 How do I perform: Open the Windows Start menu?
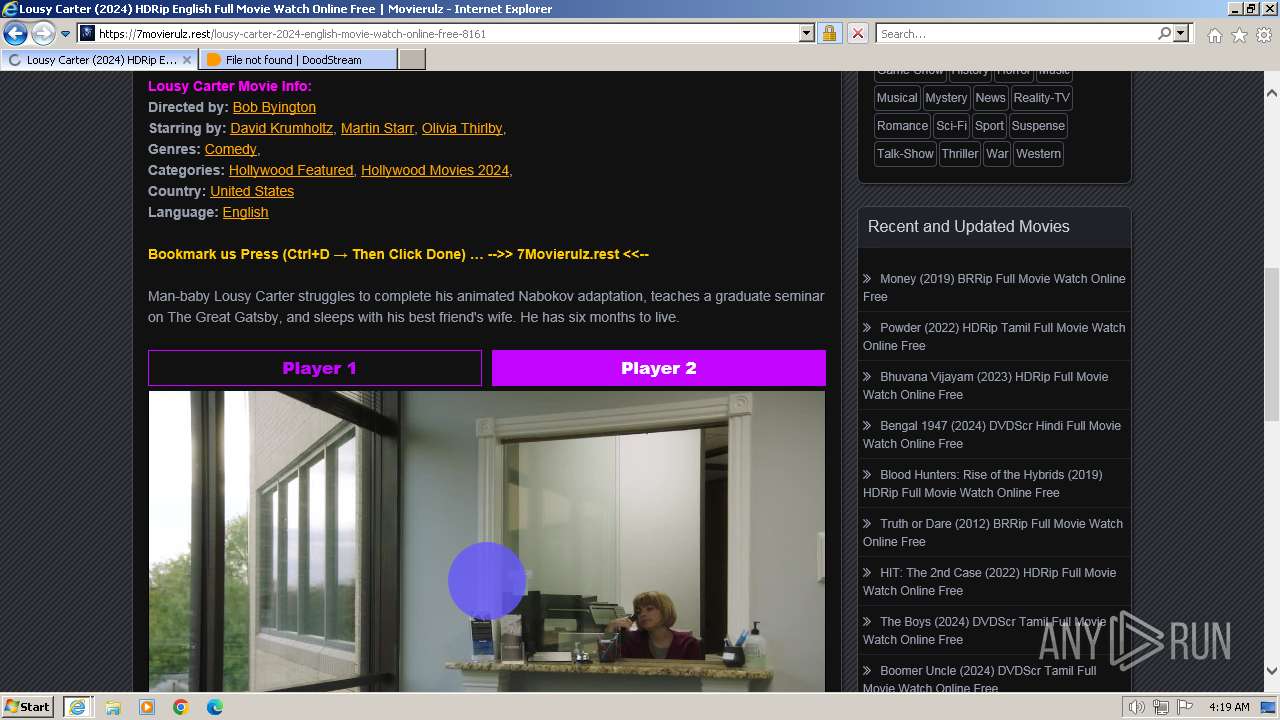point(27,706)
